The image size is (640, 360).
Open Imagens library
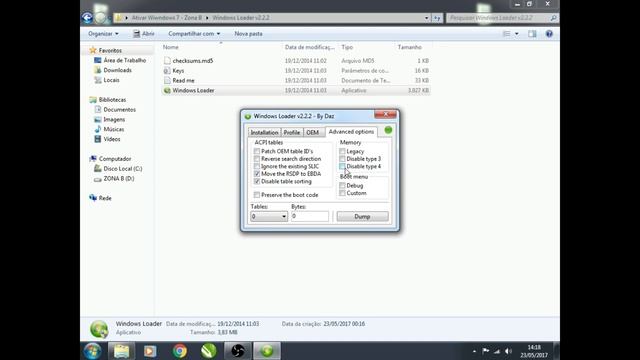(114, 120)
